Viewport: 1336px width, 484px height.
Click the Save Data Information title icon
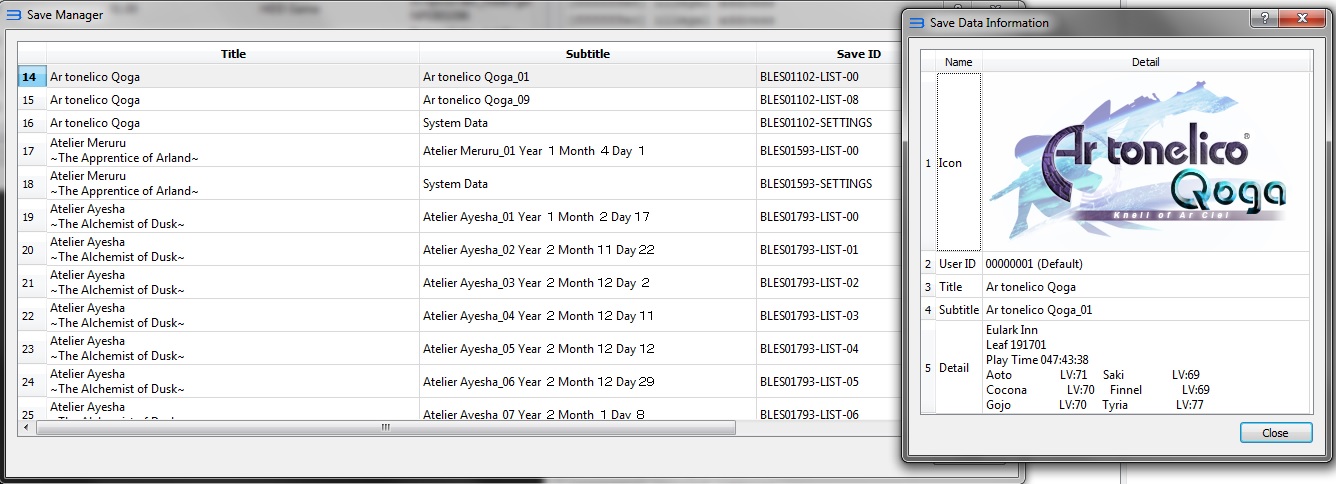(x=916, y=22)
